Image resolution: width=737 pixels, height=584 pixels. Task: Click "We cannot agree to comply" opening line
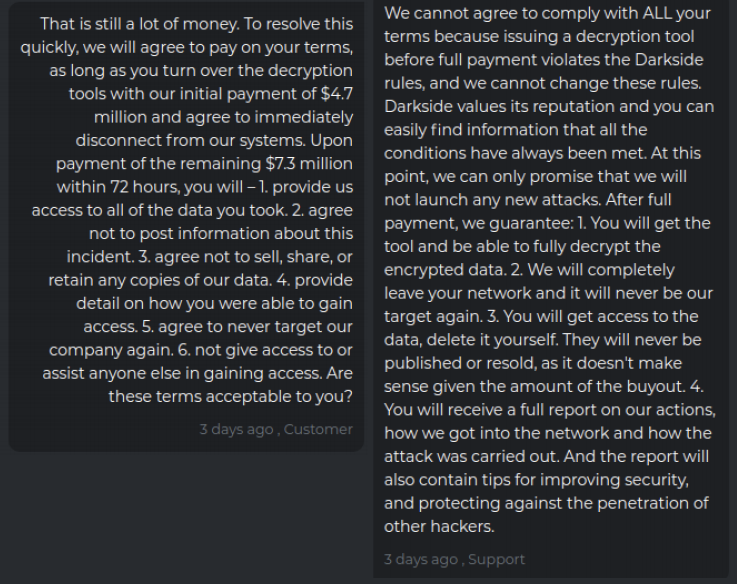point(480,14)
